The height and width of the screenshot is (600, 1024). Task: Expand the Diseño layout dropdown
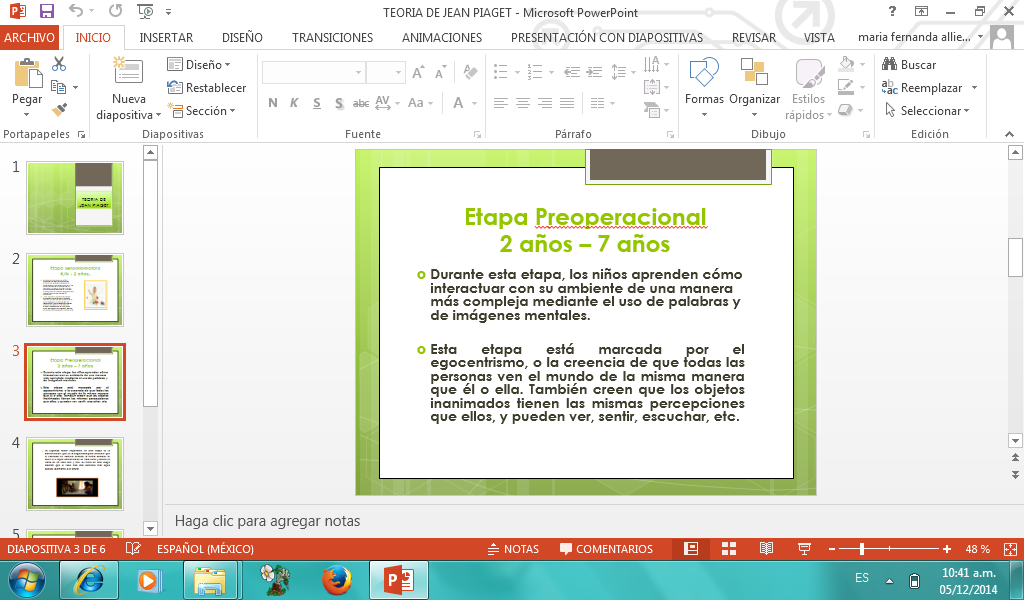(199, 65)
